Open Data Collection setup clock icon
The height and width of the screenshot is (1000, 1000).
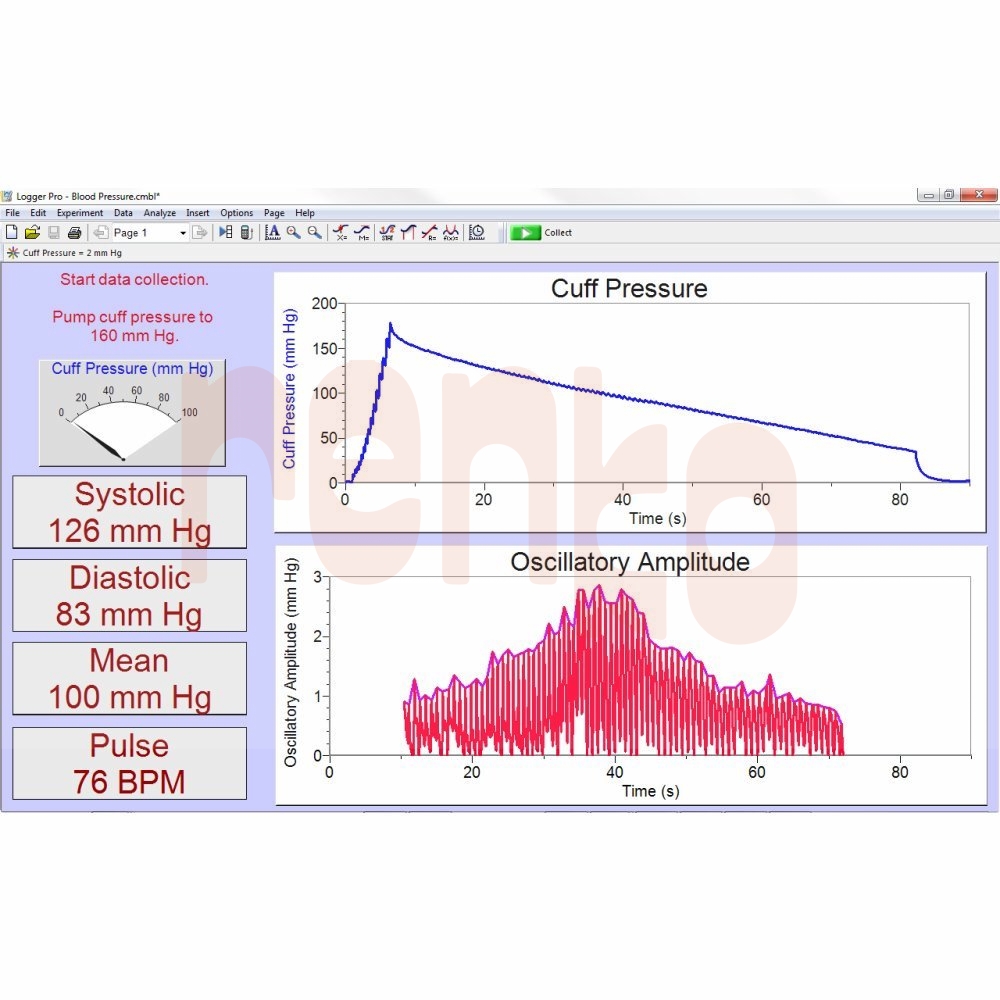[x=477, y=232]
